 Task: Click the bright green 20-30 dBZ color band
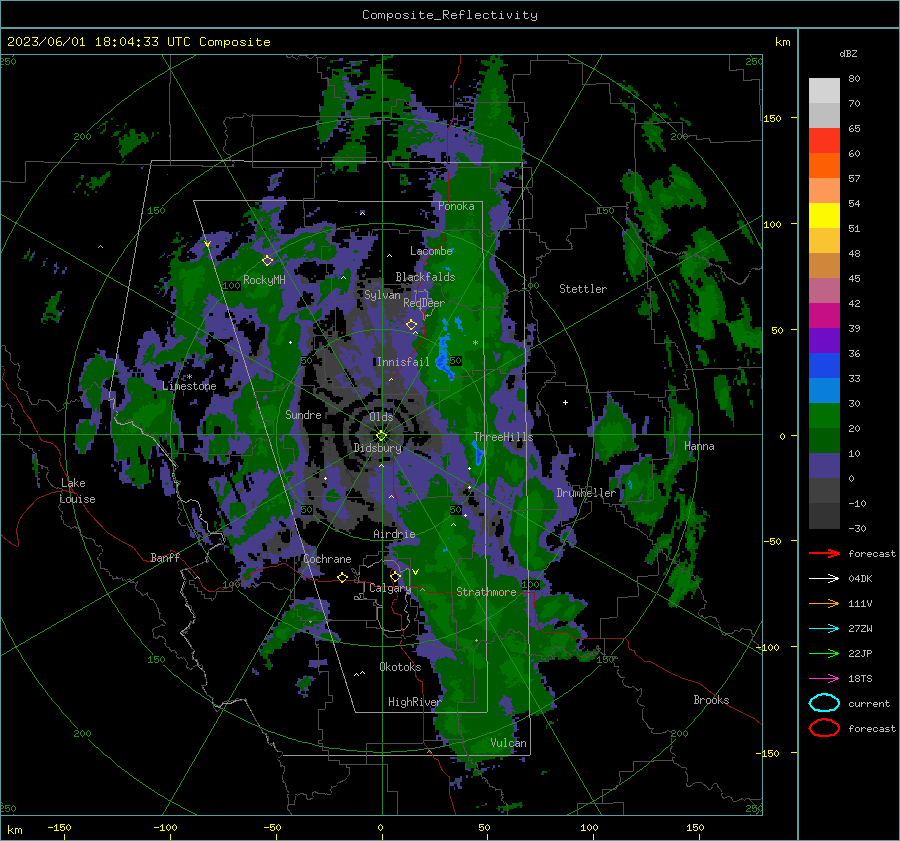pyautogui.click(x=824, y=415)
